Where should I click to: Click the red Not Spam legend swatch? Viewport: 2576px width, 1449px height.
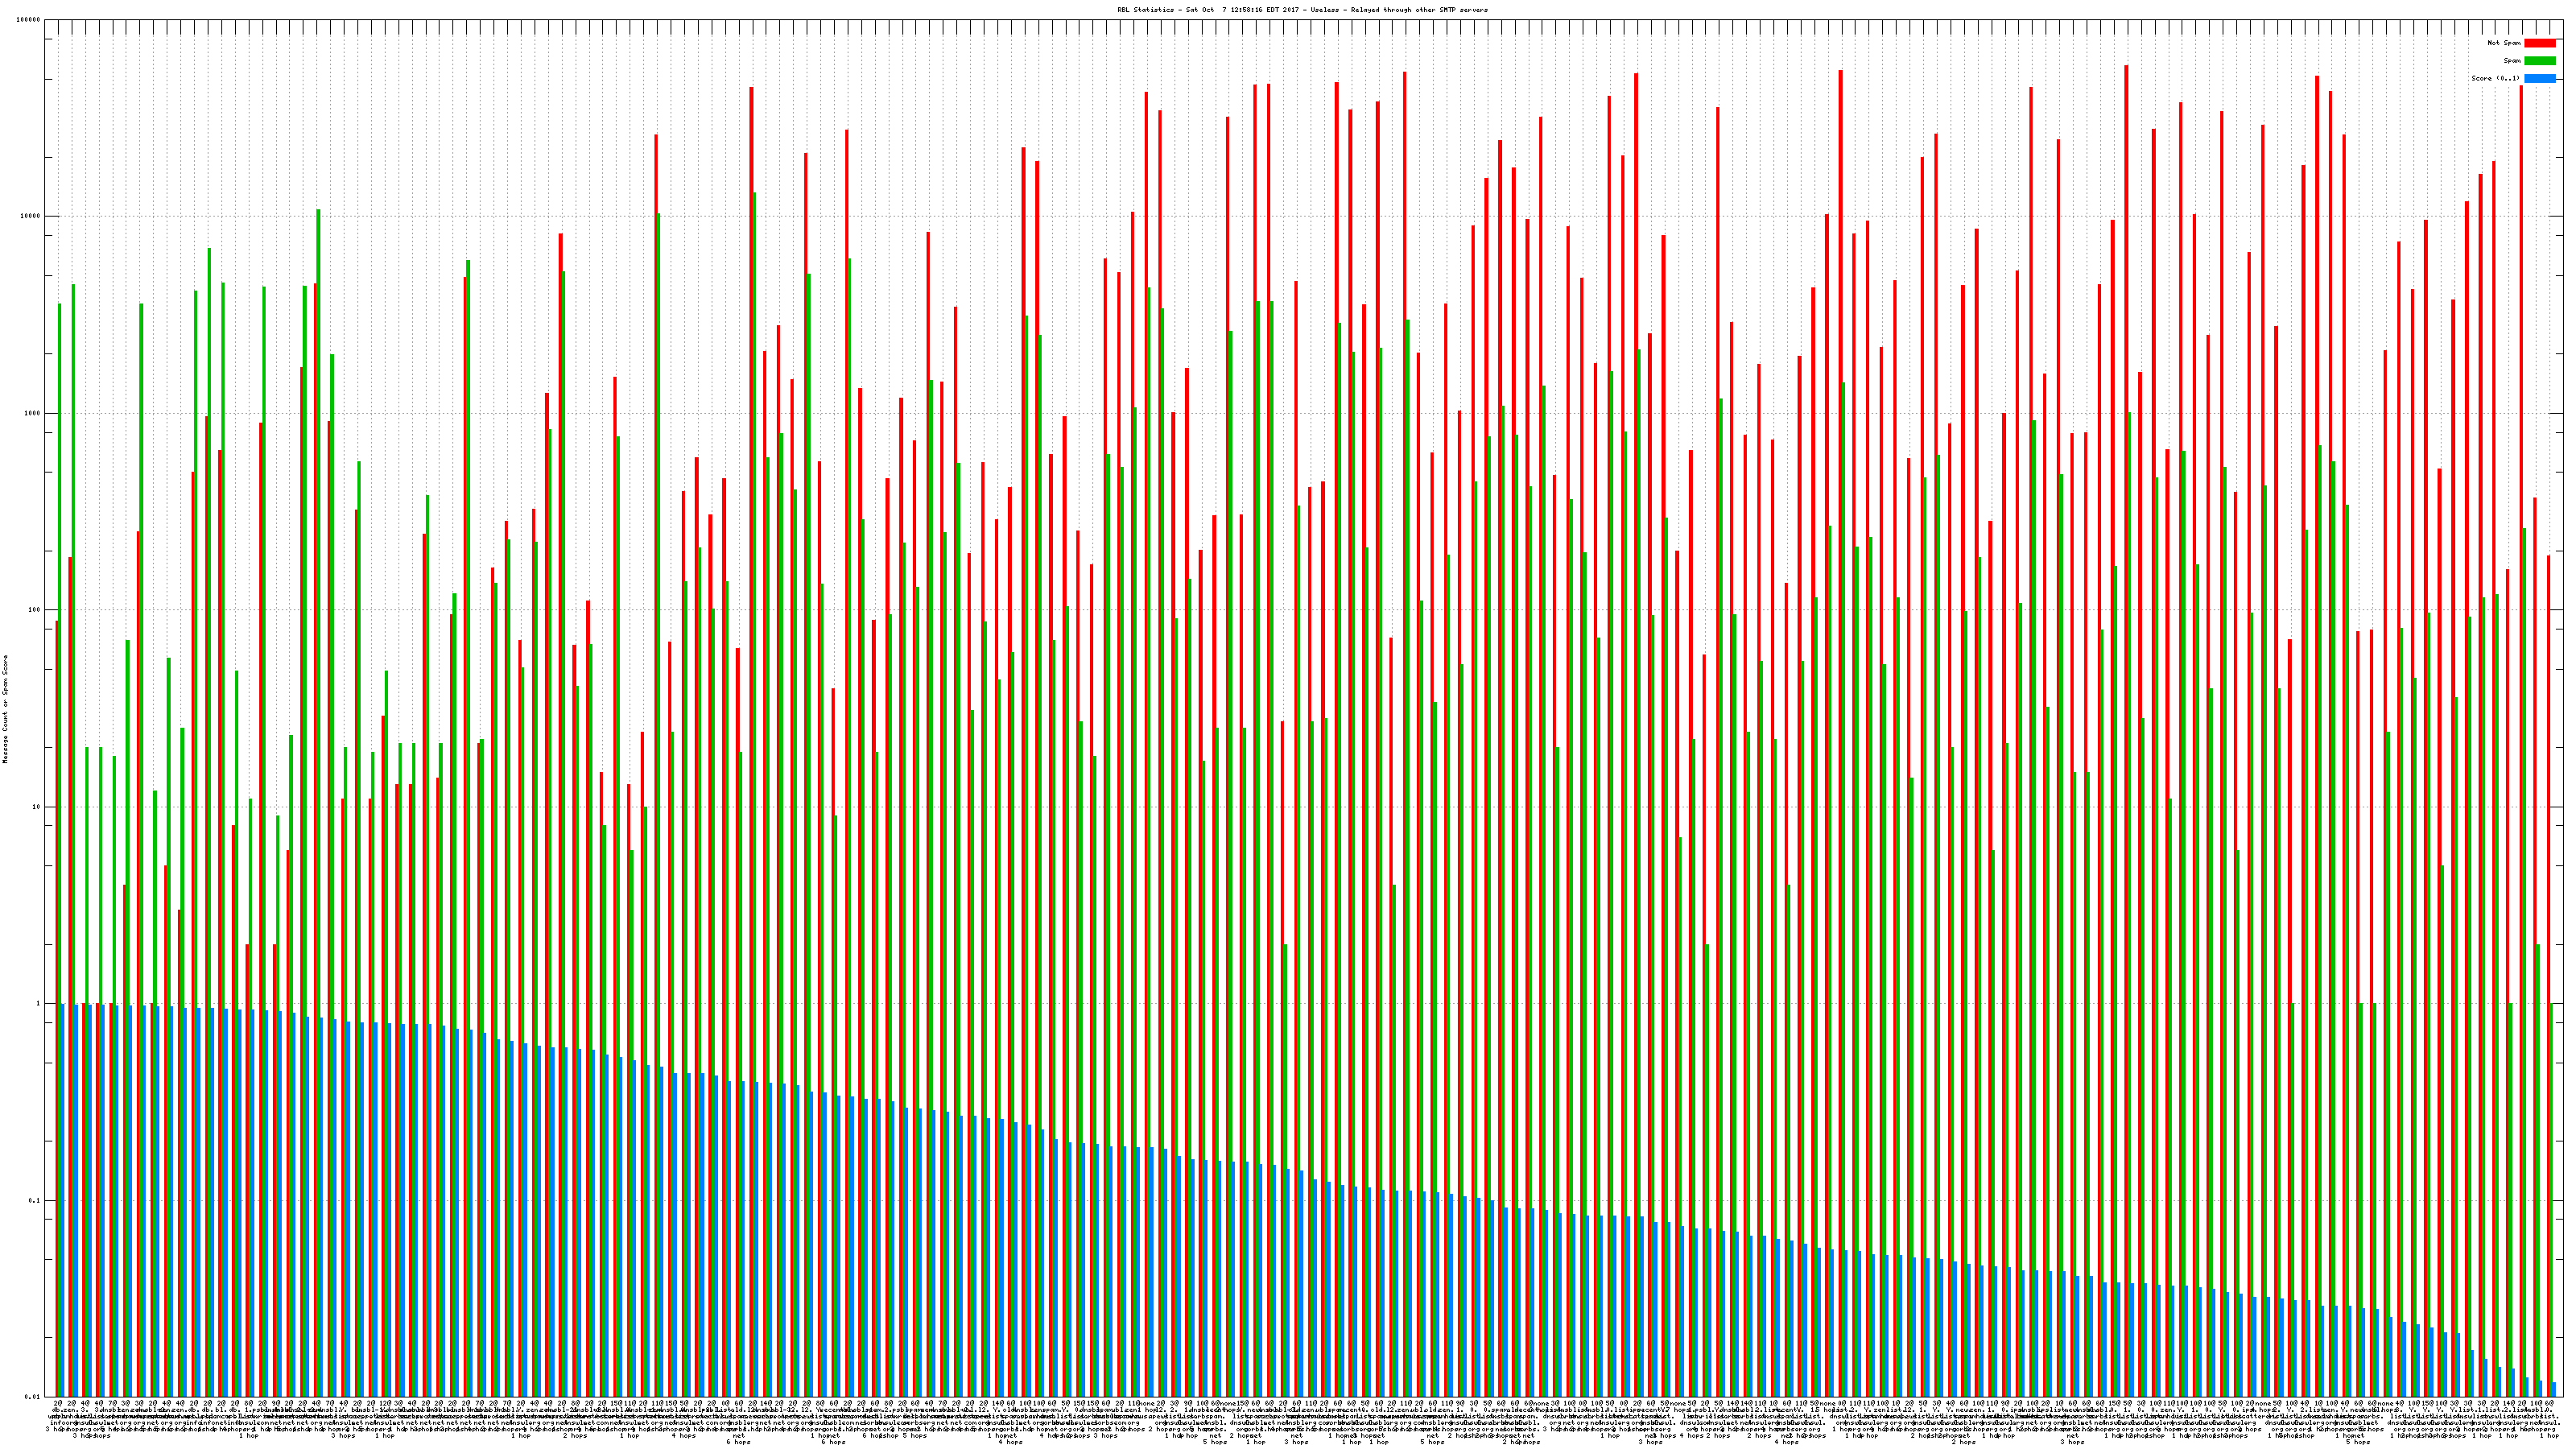[2539, 43]
